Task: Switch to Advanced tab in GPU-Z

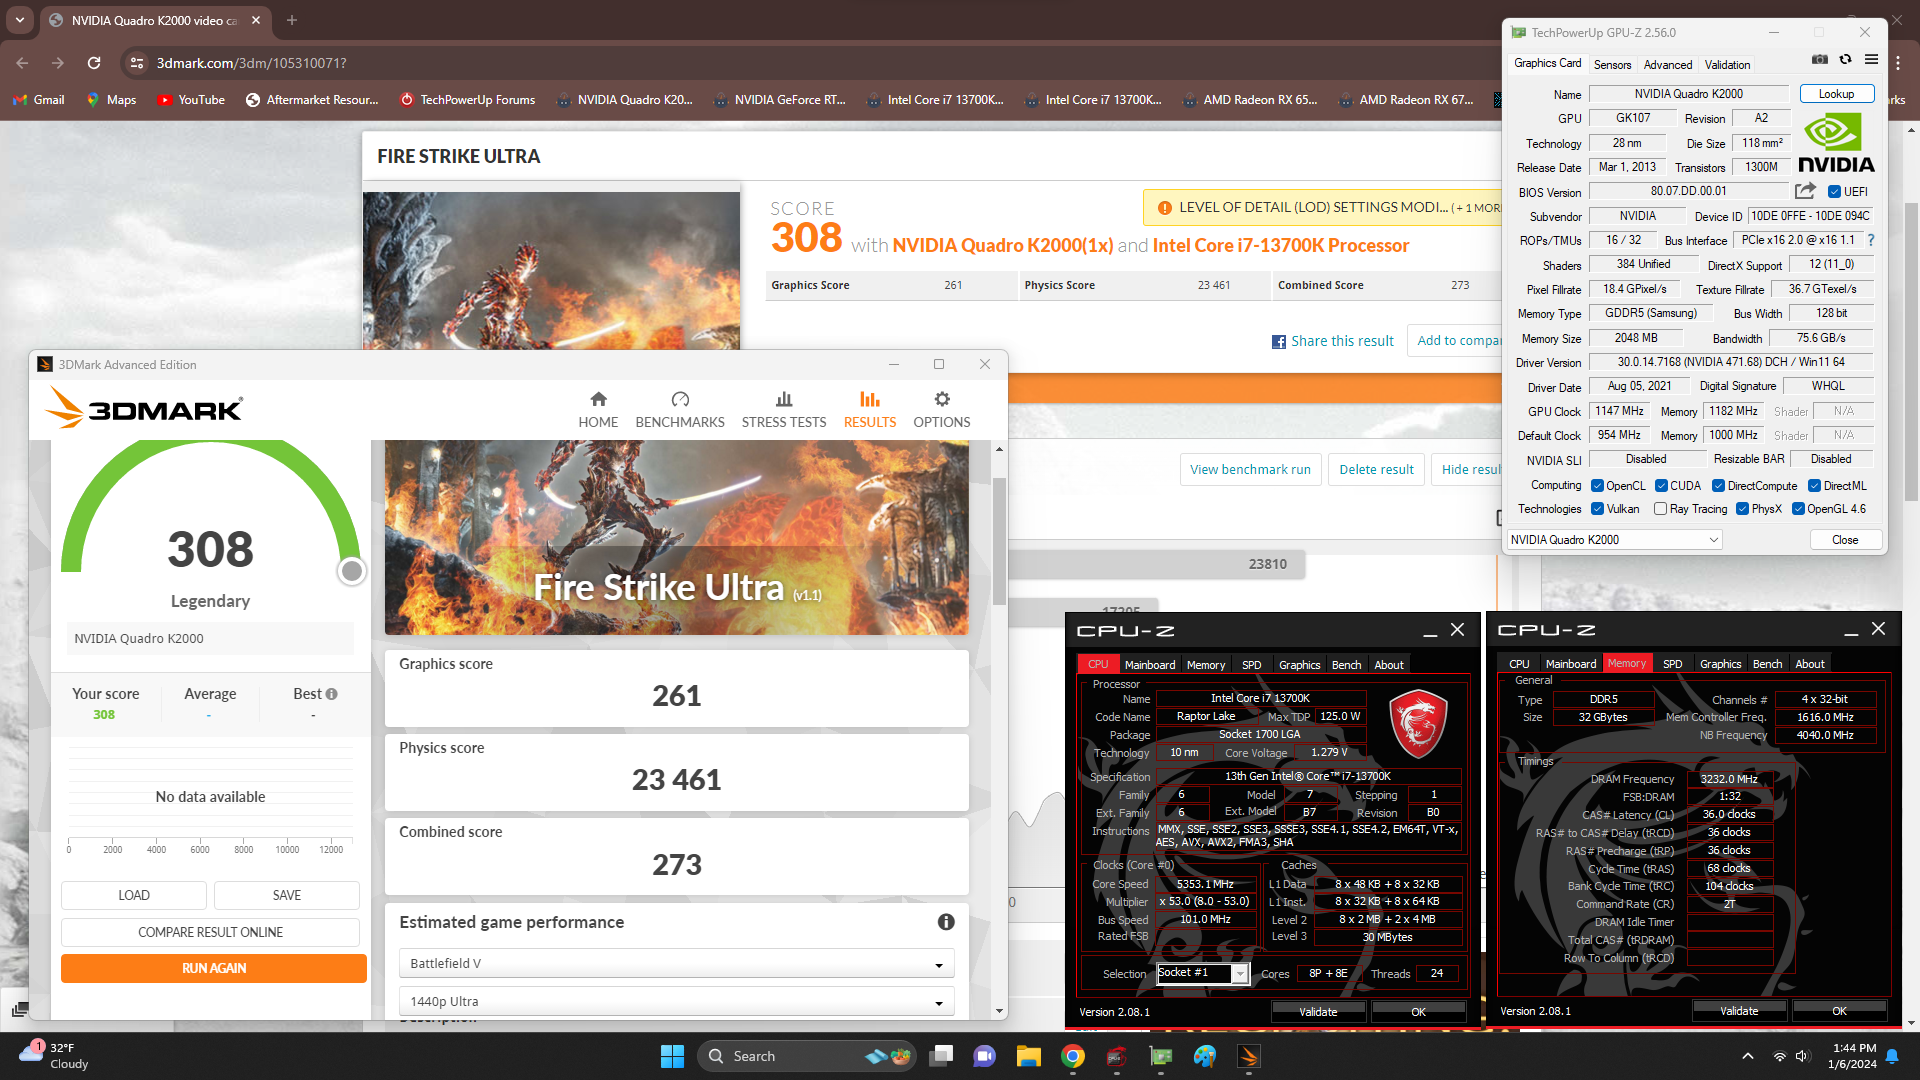Action: pos(1668,65)
